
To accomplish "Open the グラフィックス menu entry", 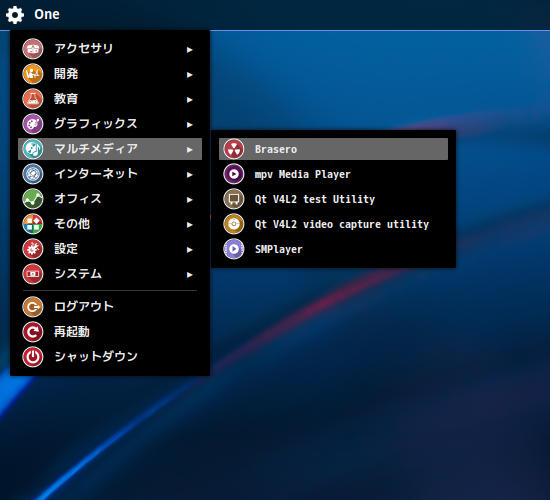I will point(110,124).
